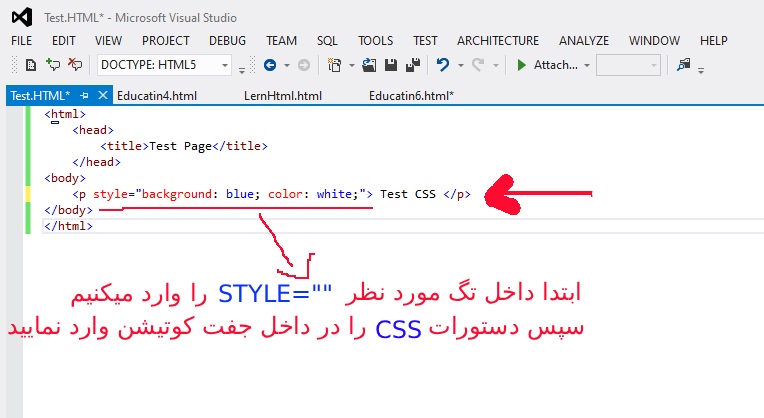Expand dropdown arrow beside Attach button

(x=587, y=65)
